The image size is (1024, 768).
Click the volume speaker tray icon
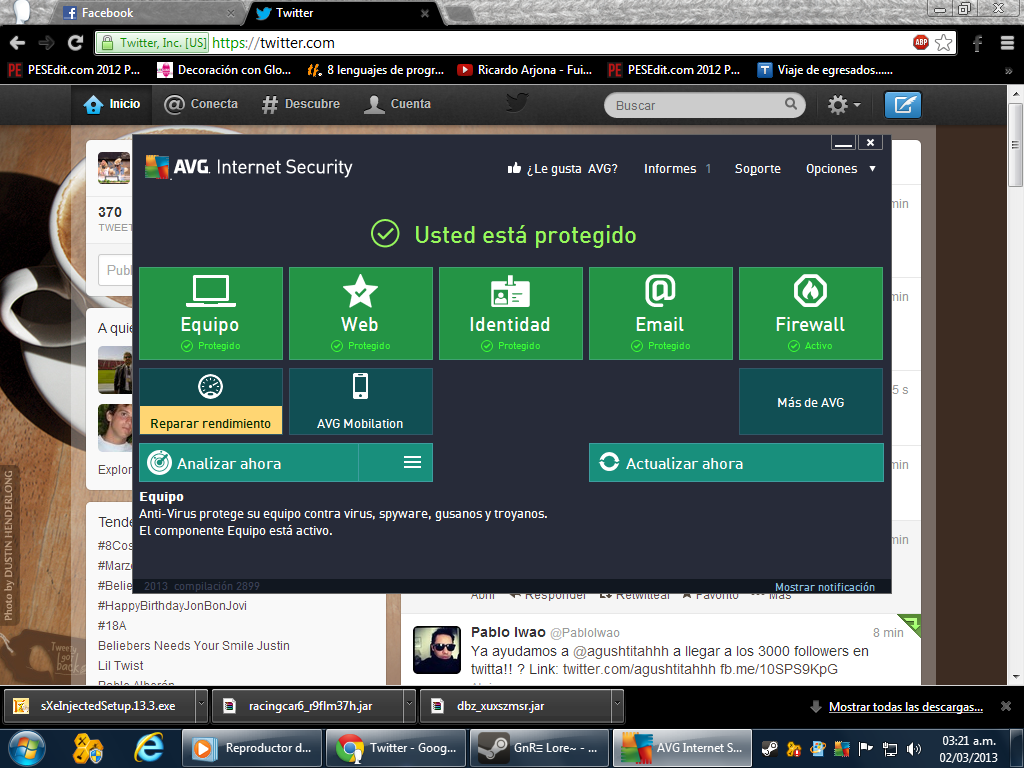(914, 748)
